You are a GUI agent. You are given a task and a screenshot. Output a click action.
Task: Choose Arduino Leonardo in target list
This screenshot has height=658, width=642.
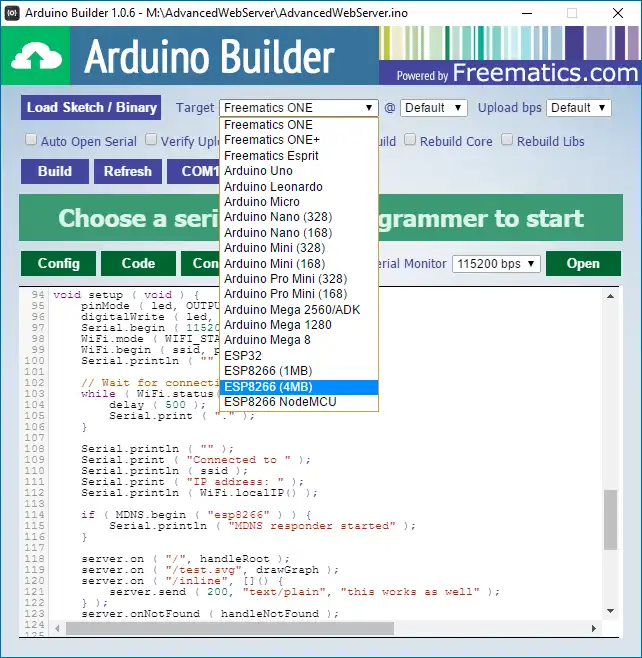pos(299,186)
